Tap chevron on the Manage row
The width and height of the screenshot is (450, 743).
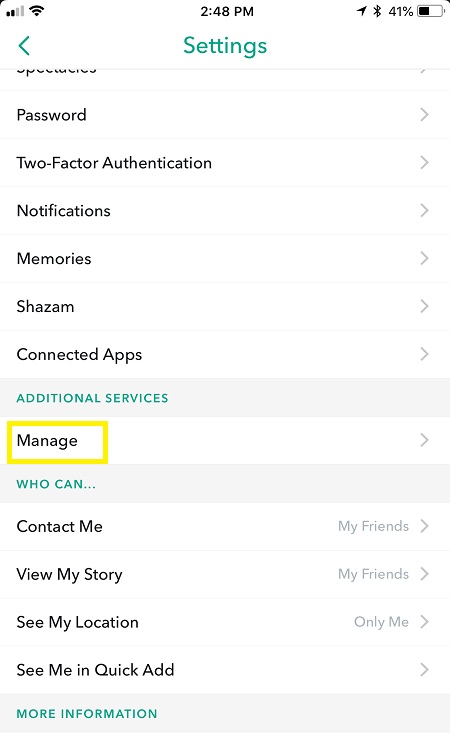pyautogui.click(x=424, y=440)
